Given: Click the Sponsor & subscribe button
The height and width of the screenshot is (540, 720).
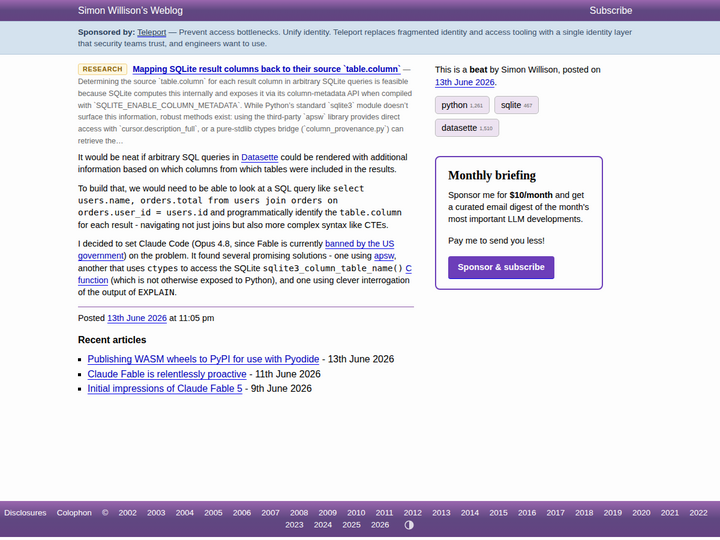Looking at the screenshot, I should (x=501, y=267).
